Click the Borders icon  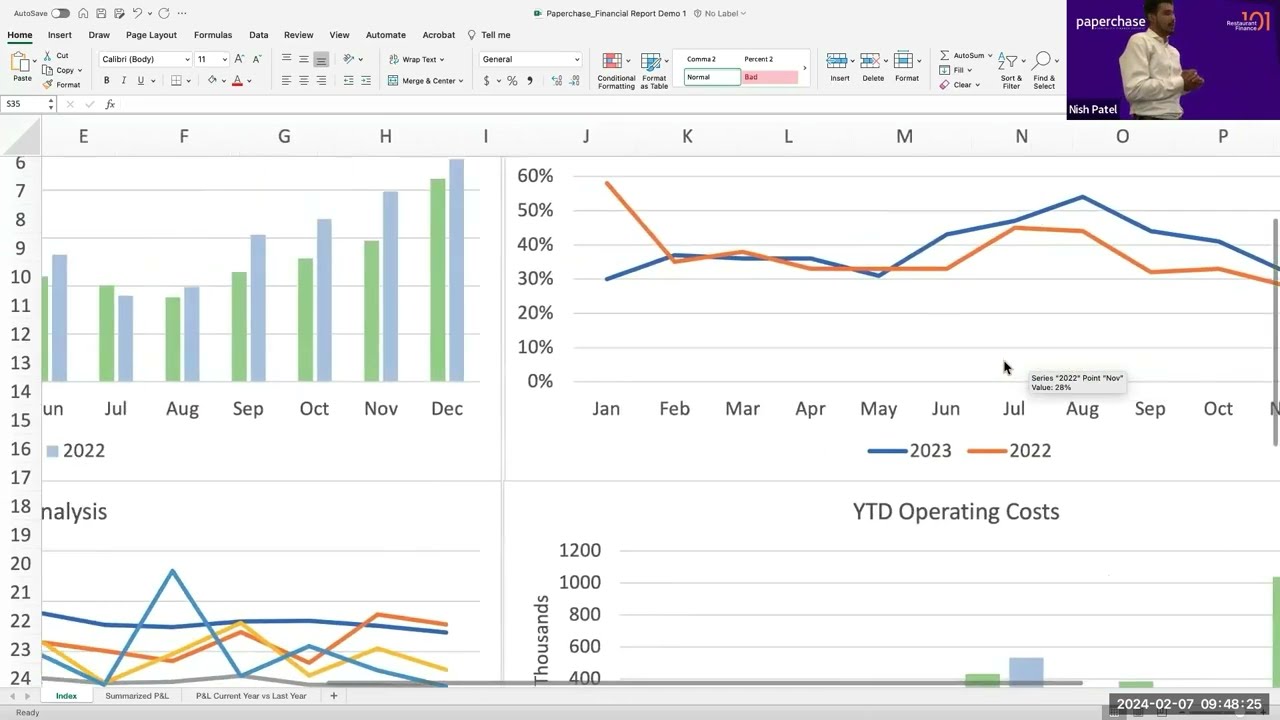(x=176, y=81)
